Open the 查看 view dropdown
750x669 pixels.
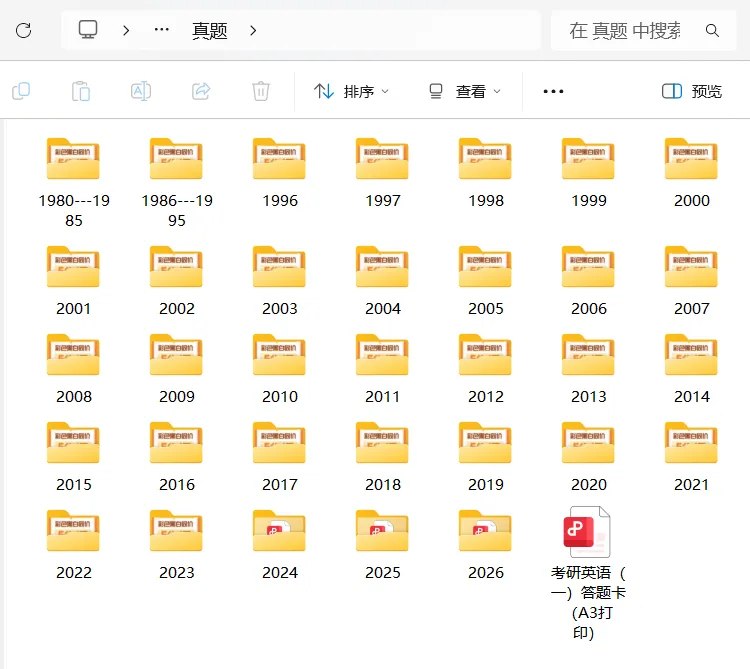tap(464, 91)
